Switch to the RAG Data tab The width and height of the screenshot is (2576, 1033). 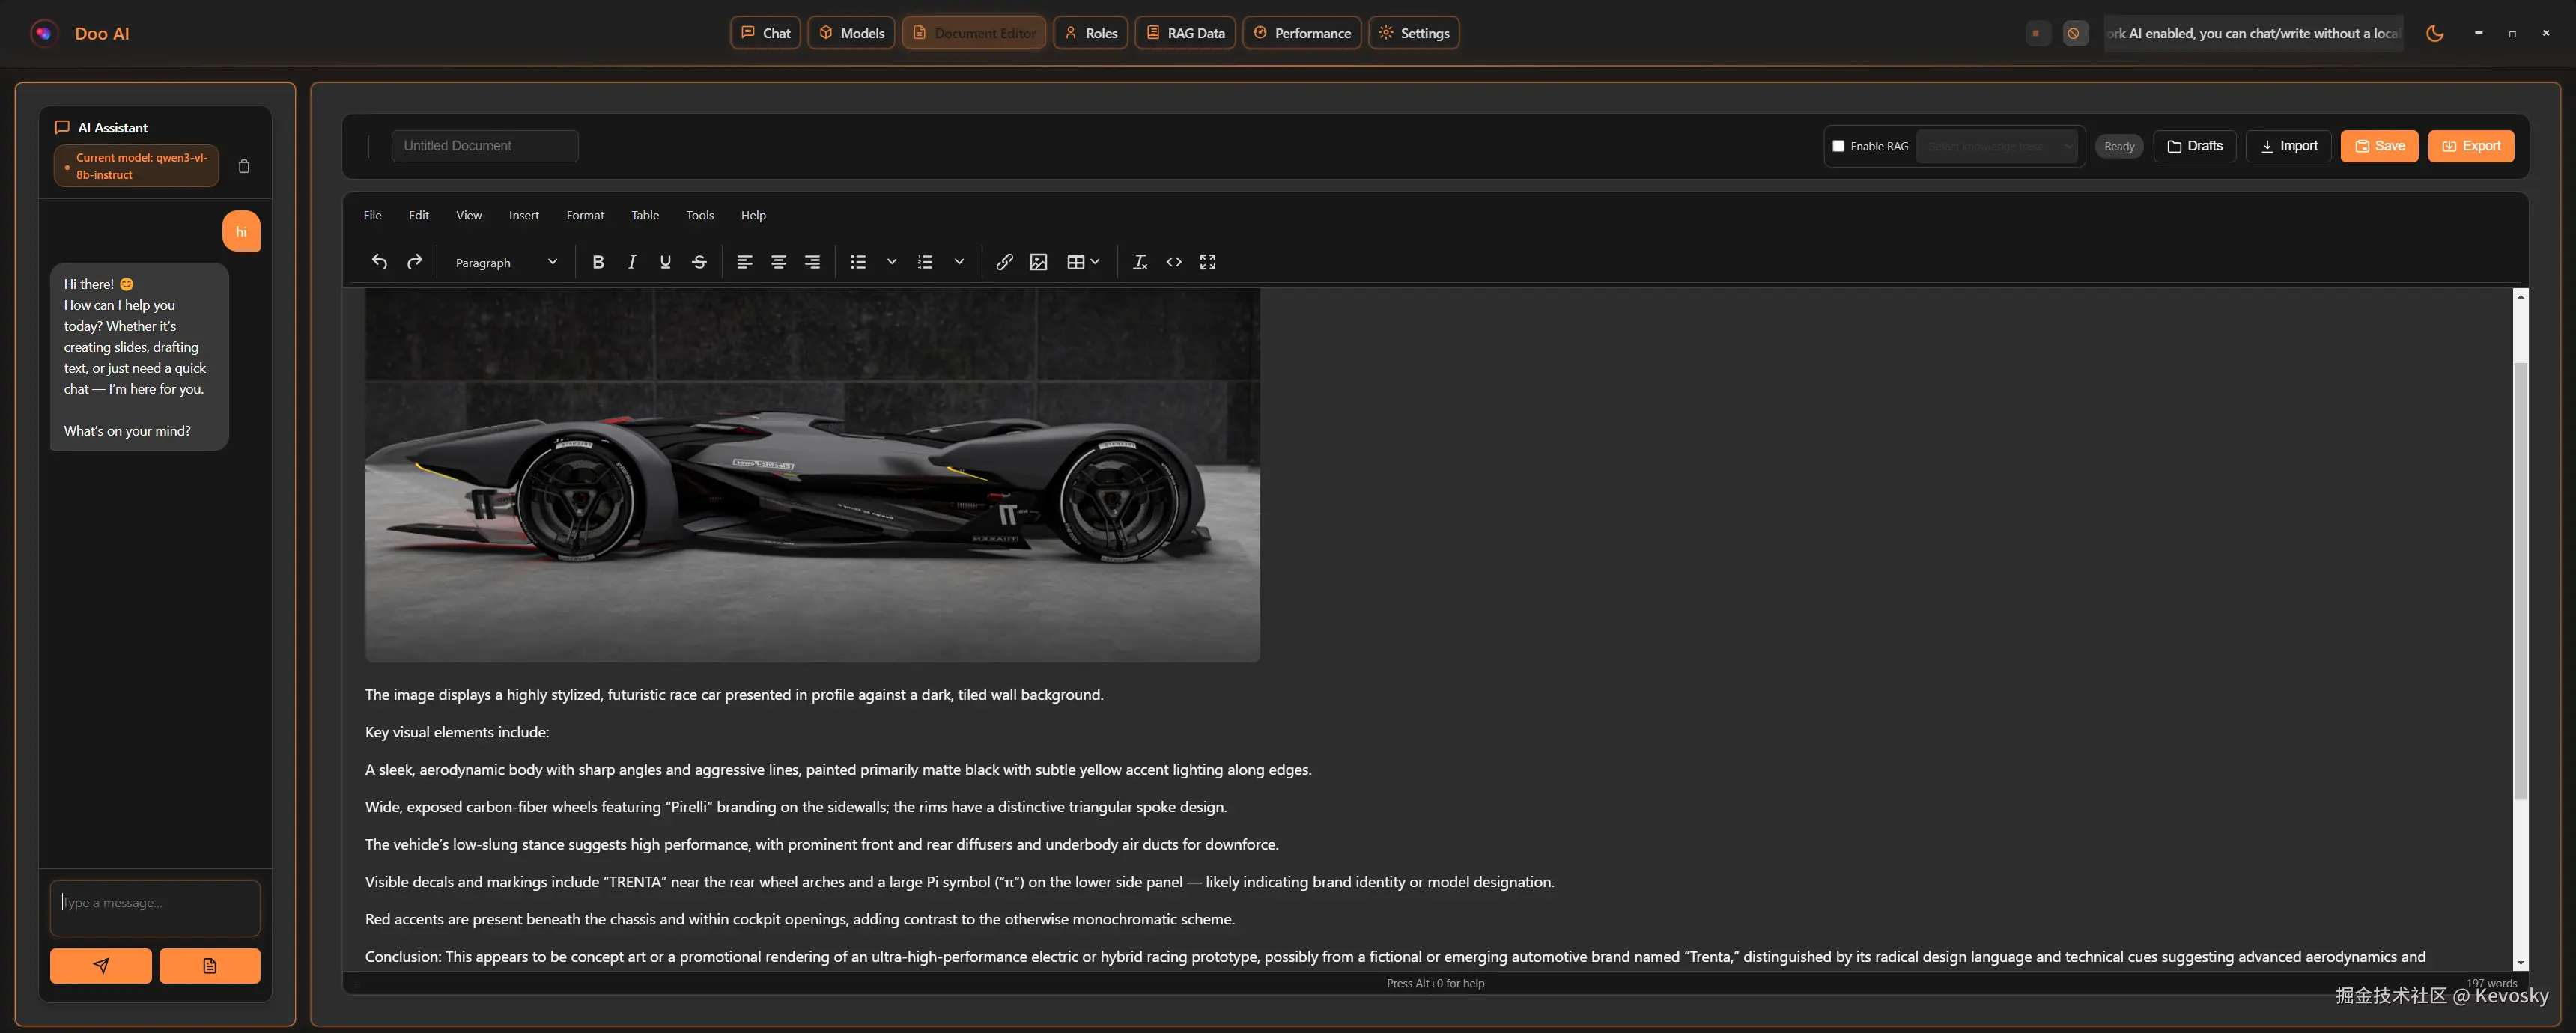(x=1185, y=32)
